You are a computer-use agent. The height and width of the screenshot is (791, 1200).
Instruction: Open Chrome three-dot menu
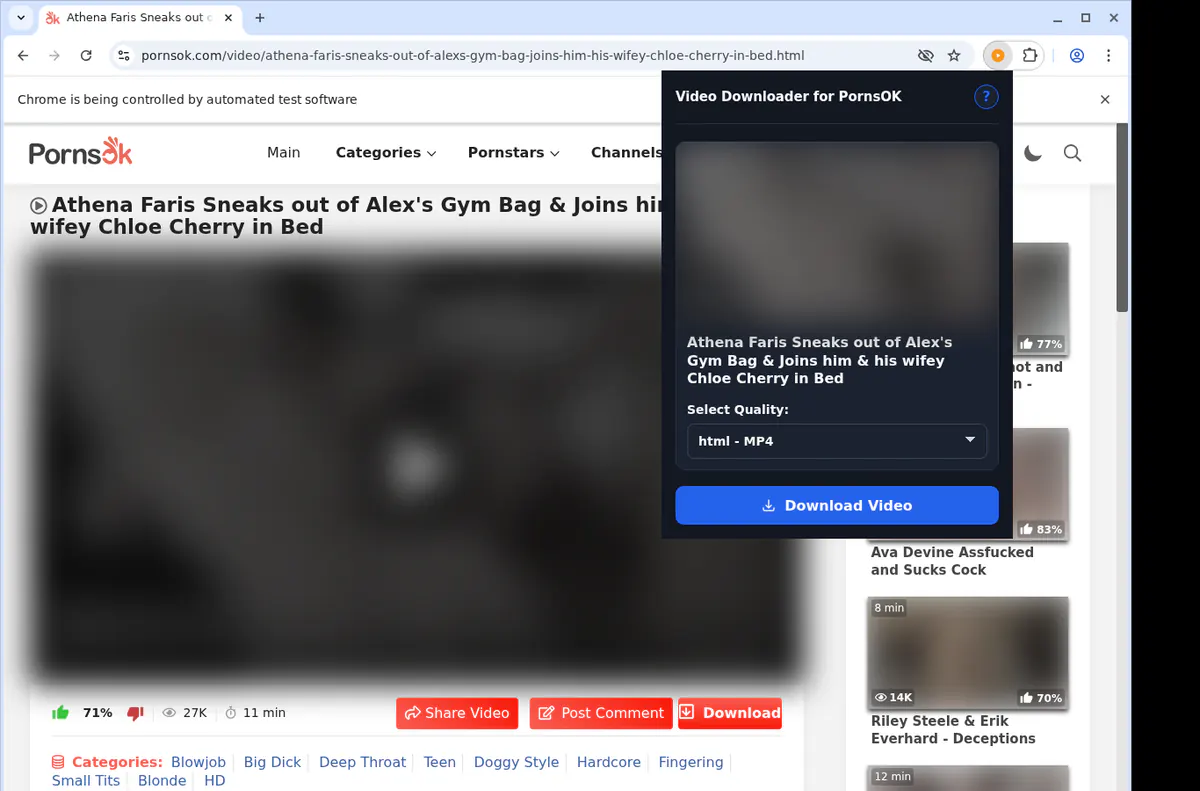click(x=1109, y=56)
